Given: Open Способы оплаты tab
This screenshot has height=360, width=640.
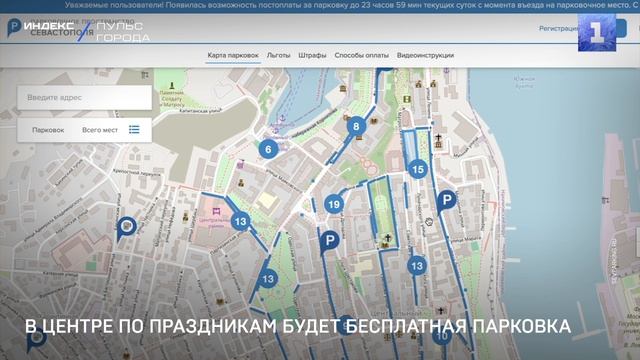Looking at the screenshot, I should pos(361,55).
